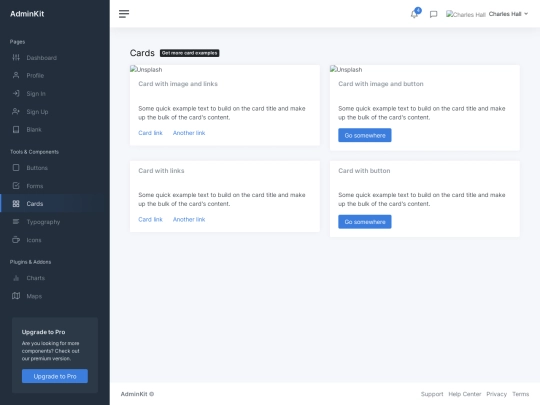
Task: Click Card link in Card with image and links
Action: (x=150, y=133)
